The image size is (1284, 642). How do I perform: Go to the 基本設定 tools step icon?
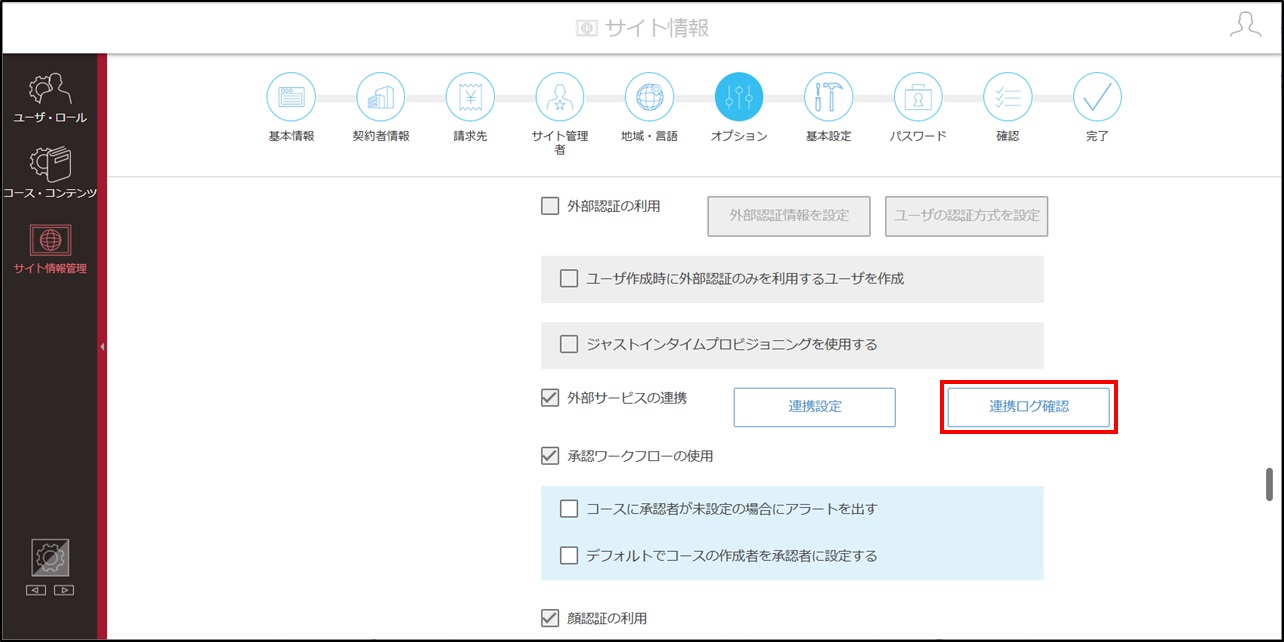pos(828,97)
